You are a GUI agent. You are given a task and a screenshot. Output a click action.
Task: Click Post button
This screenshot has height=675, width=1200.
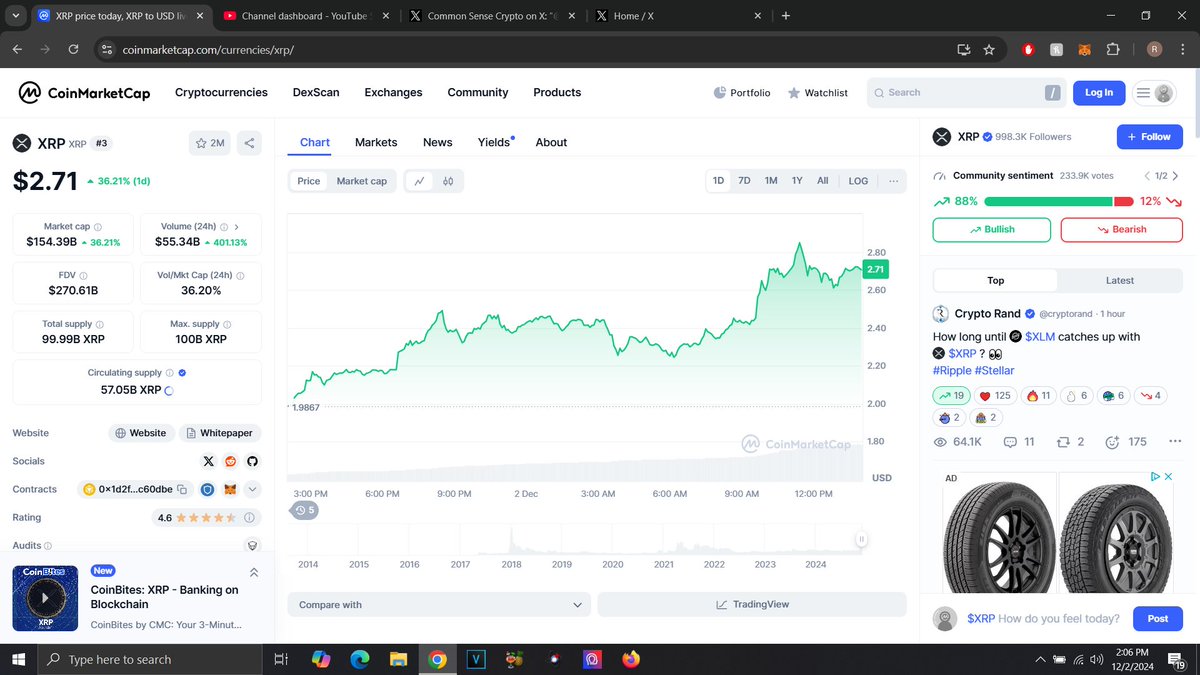1158,619
